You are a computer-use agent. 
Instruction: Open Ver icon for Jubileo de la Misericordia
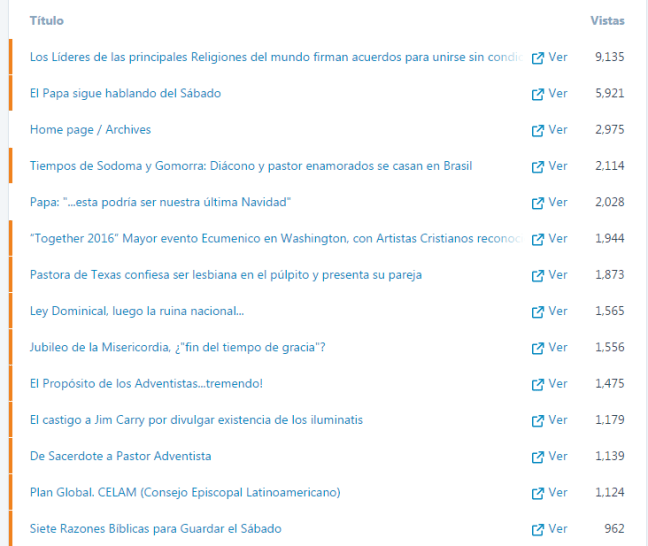(538, 348)
